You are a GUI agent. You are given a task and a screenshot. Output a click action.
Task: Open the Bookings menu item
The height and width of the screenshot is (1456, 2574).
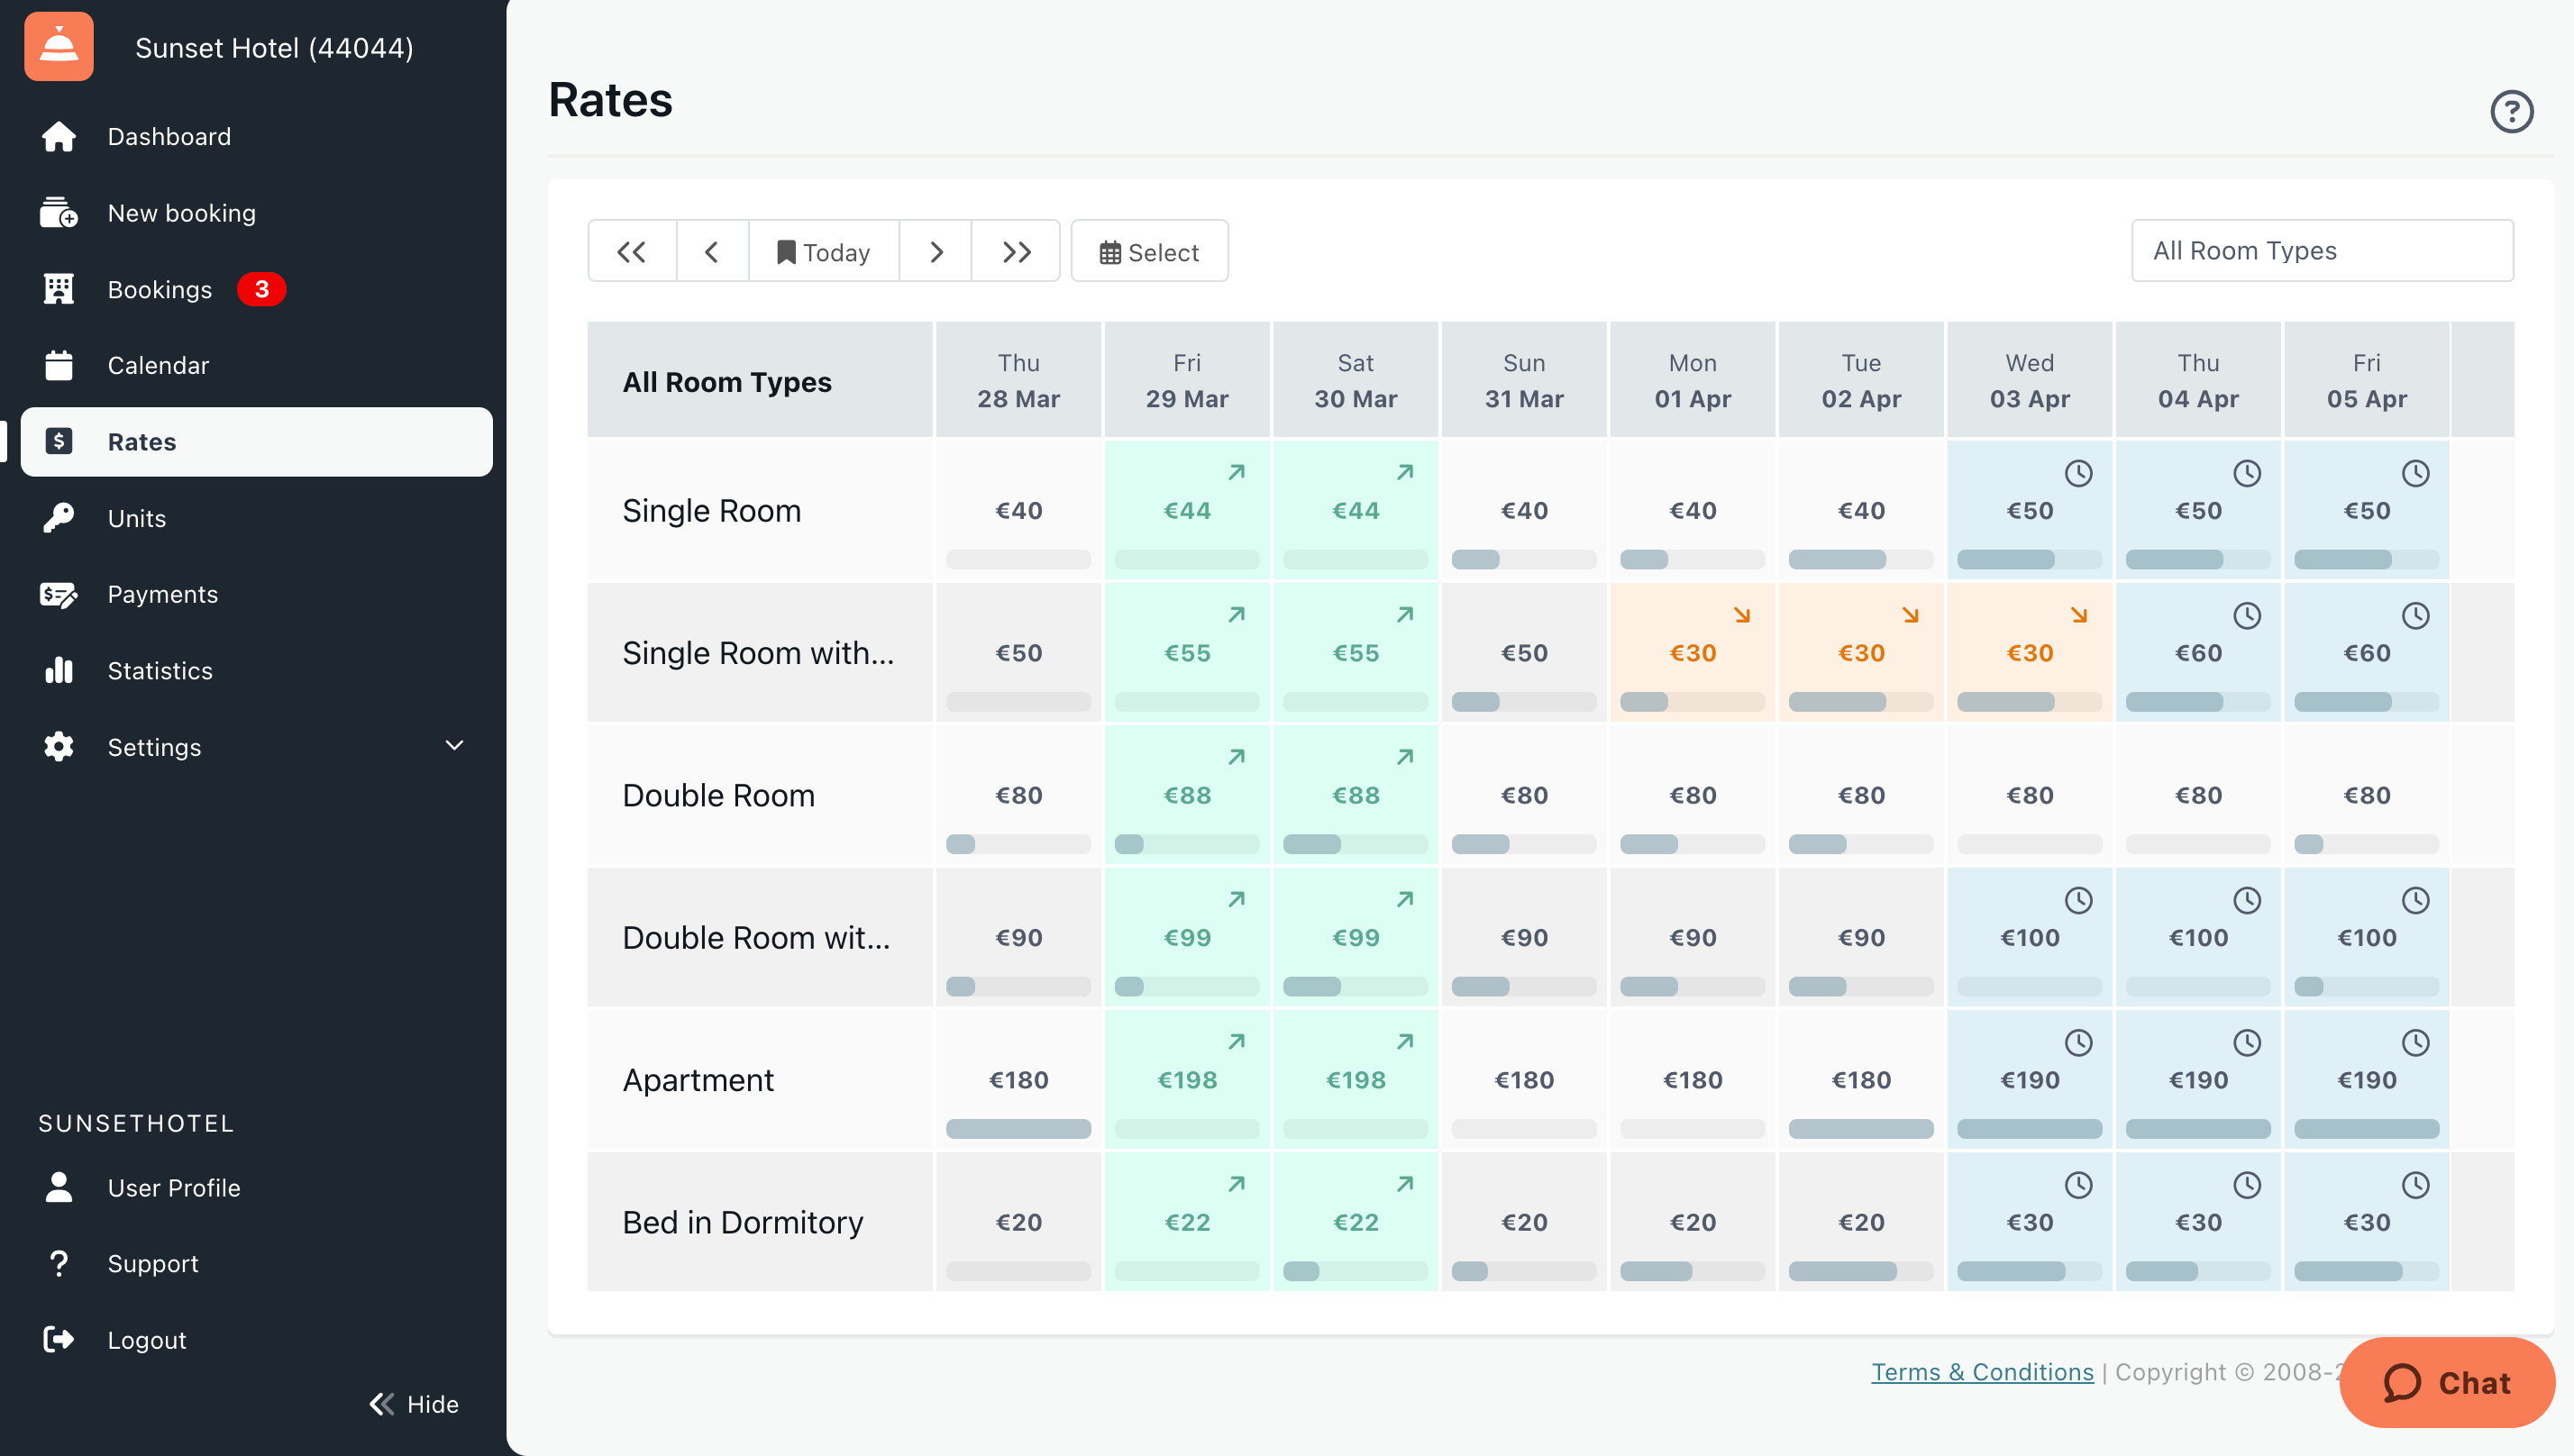(x=160, y=290)
